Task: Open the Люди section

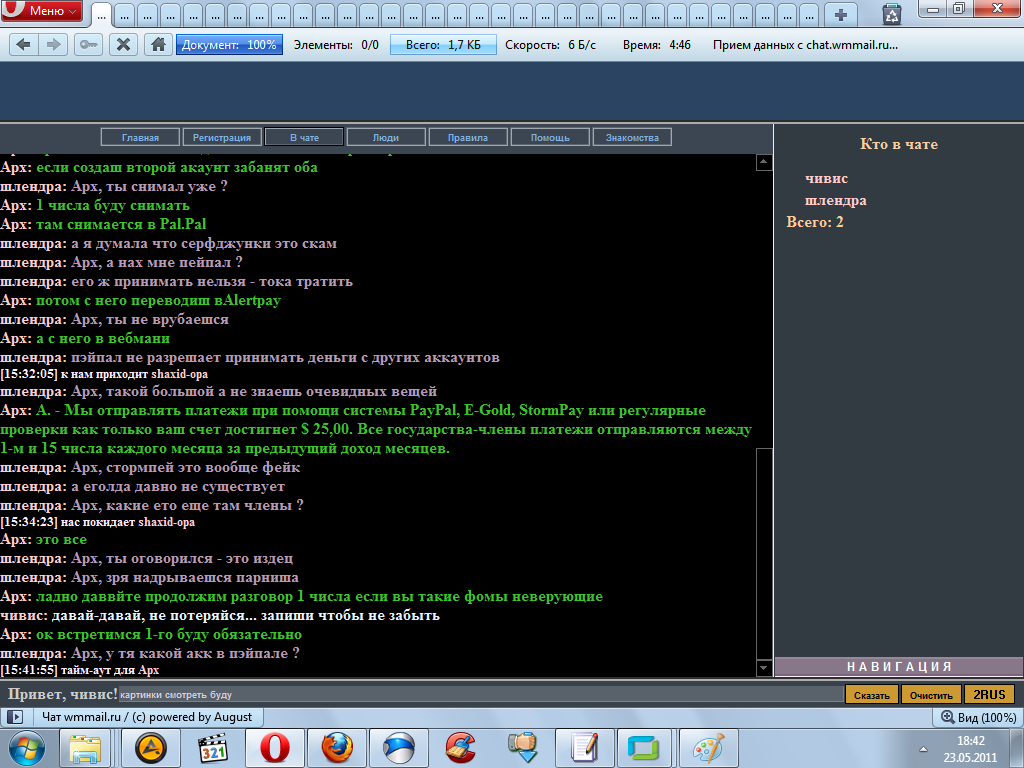Action: pos(386,137)
